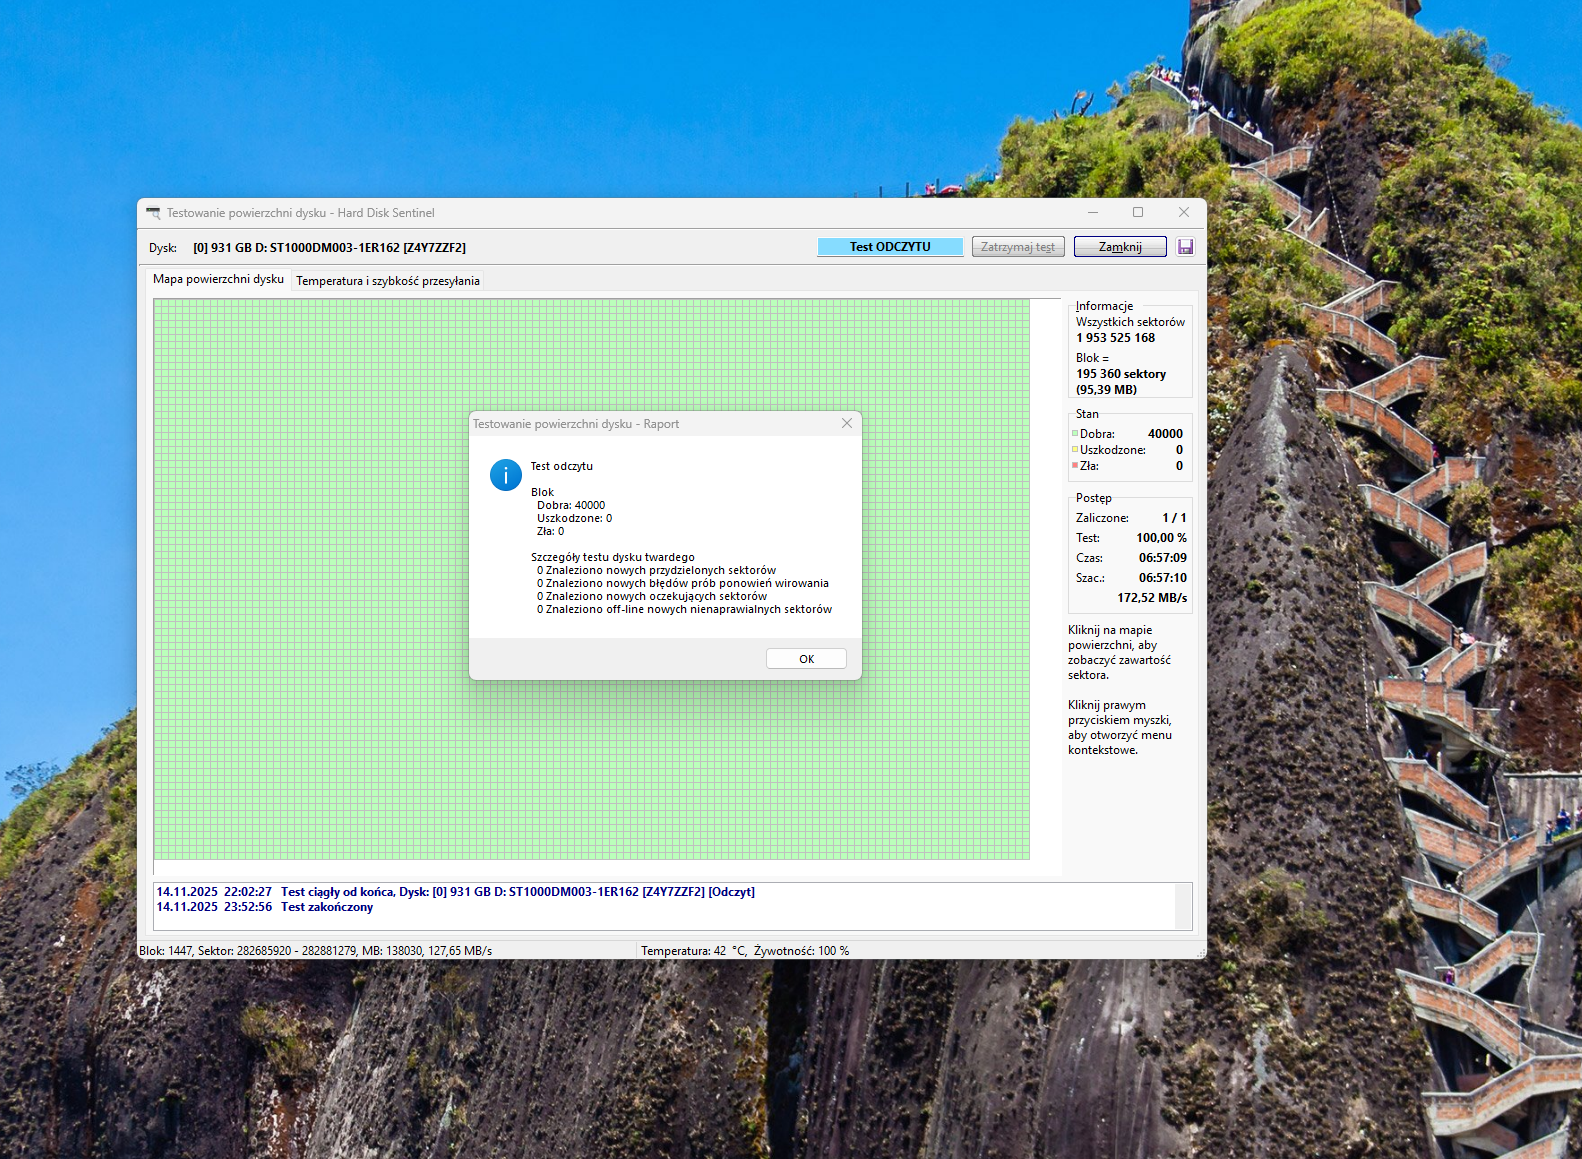Click the log panel vertical scrollbar
The height and width of the screenshot is (1159, 1582).
point(1183,906)
